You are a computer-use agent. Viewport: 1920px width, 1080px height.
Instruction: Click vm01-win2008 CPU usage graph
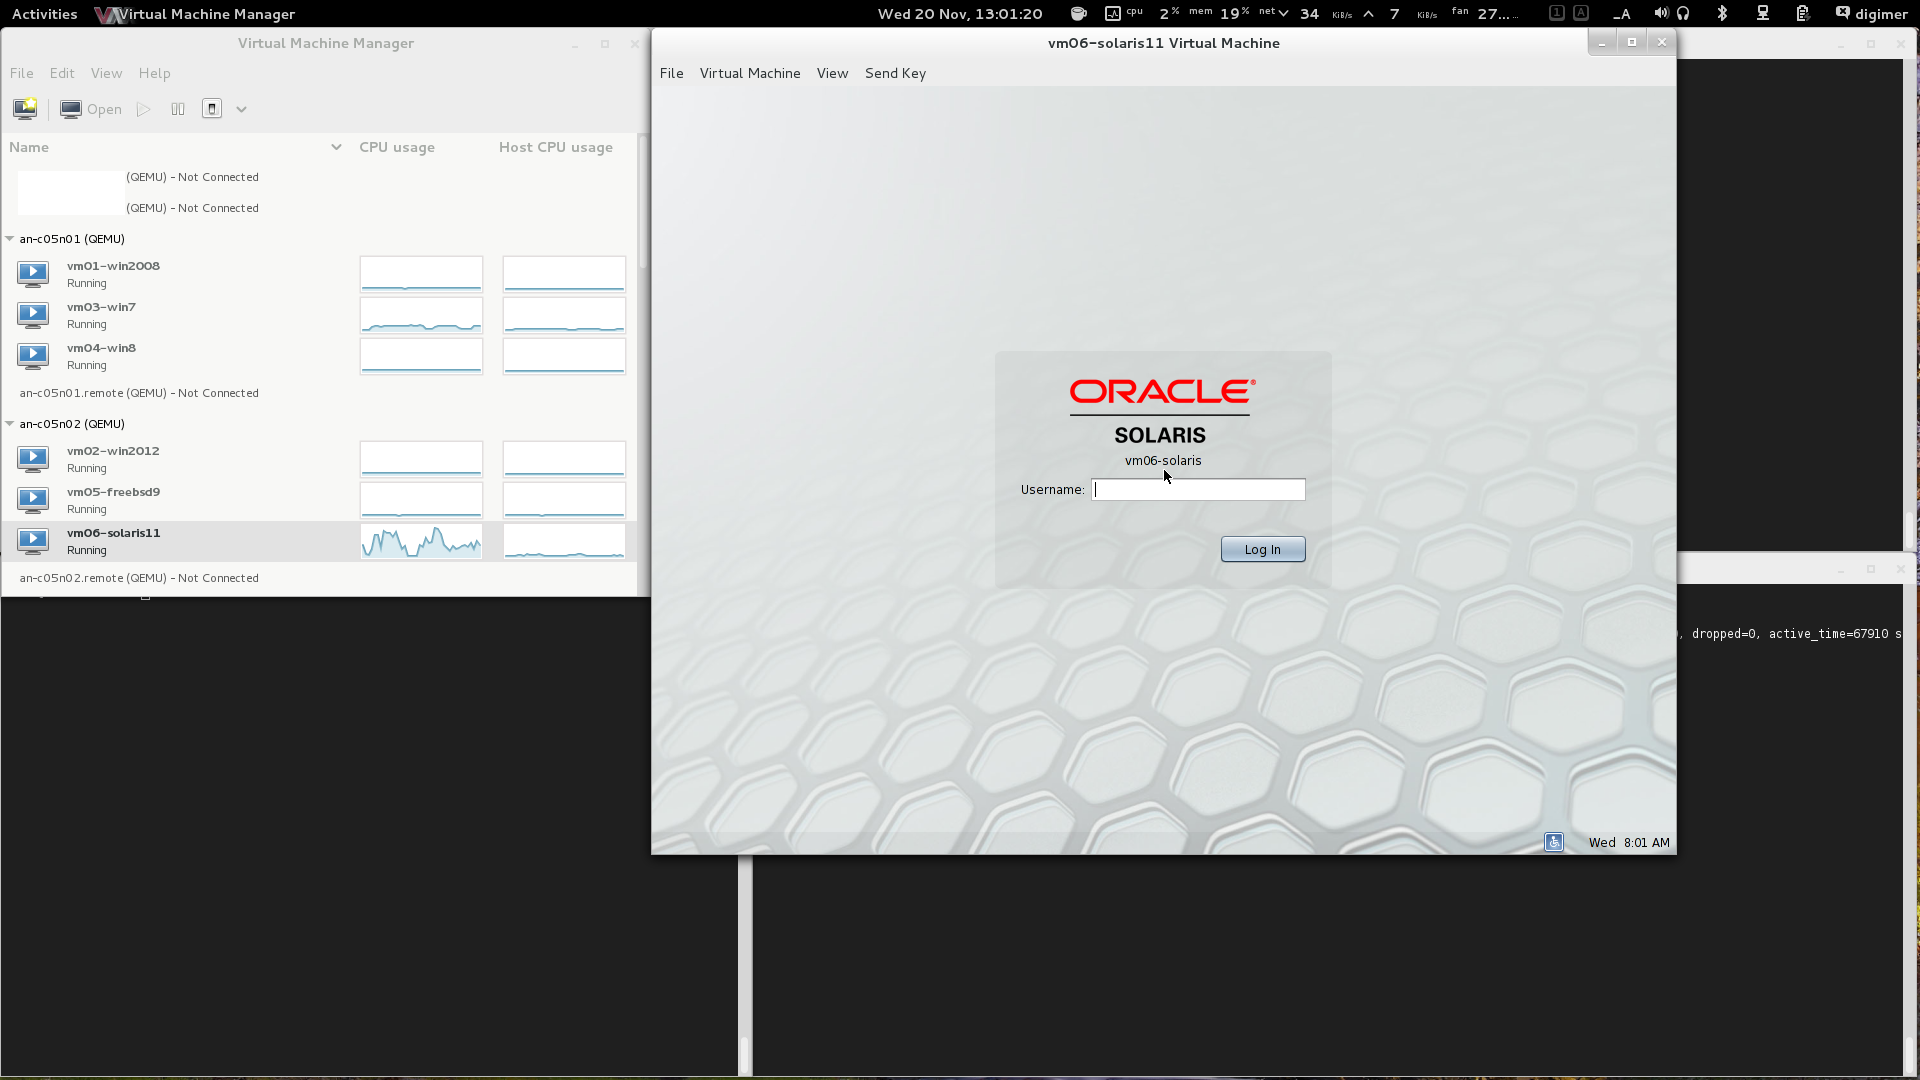[x=421, y=274]
